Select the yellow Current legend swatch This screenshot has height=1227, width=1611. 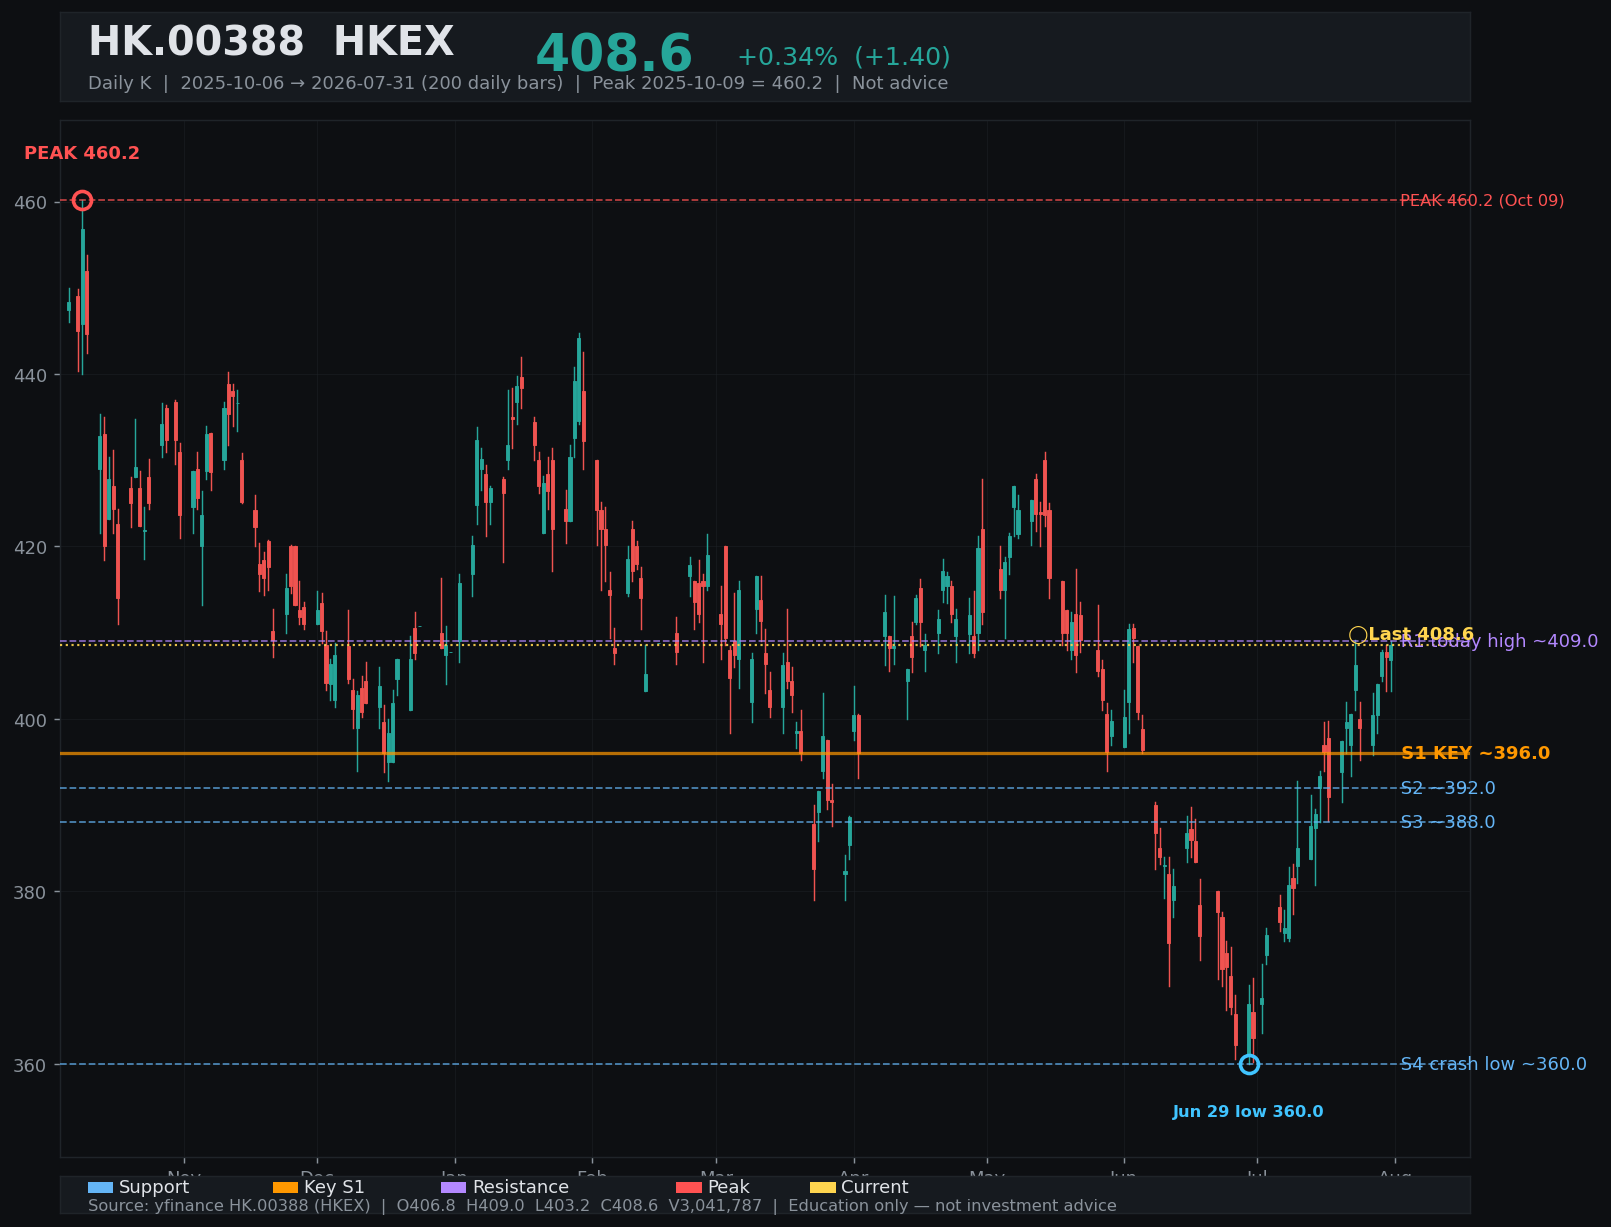(822, 1188)
